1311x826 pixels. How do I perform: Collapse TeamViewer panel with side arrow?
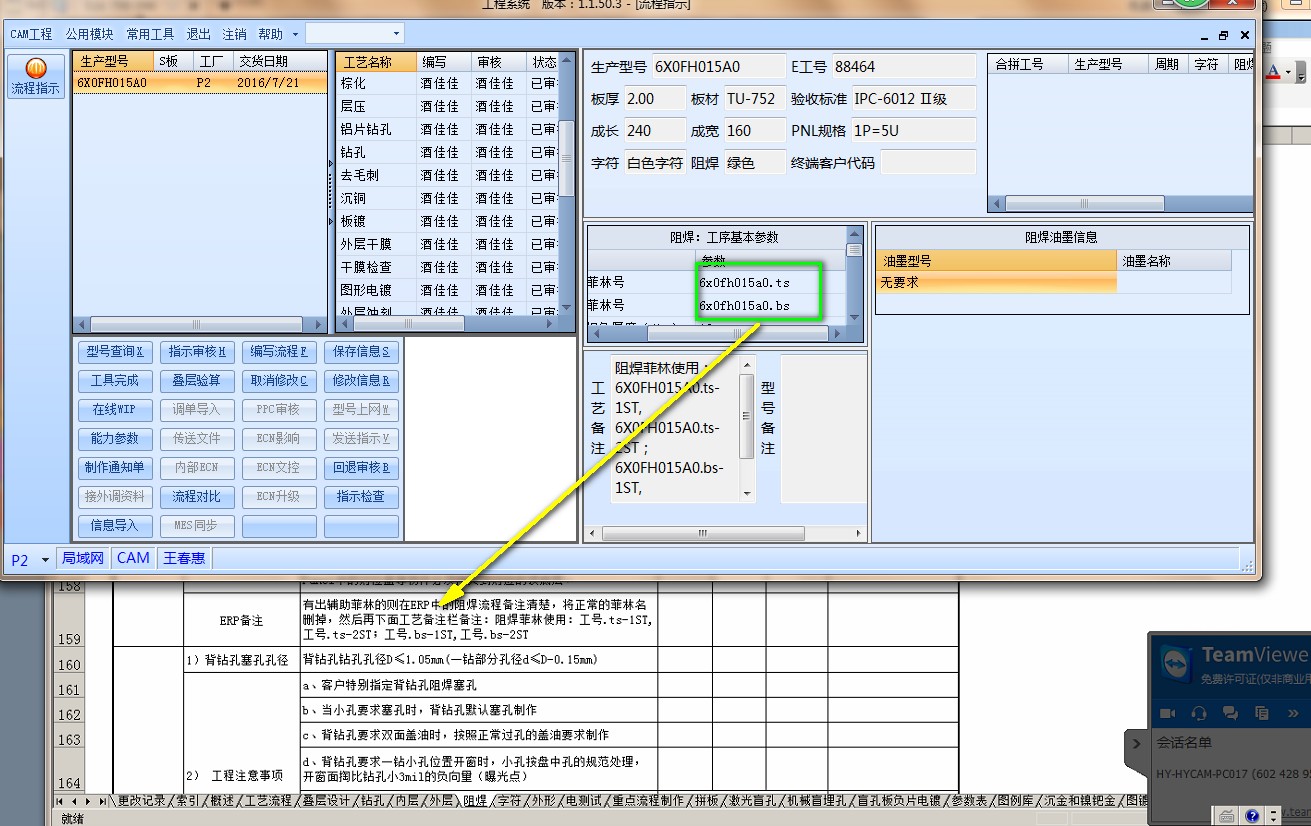pos(1137,743)
